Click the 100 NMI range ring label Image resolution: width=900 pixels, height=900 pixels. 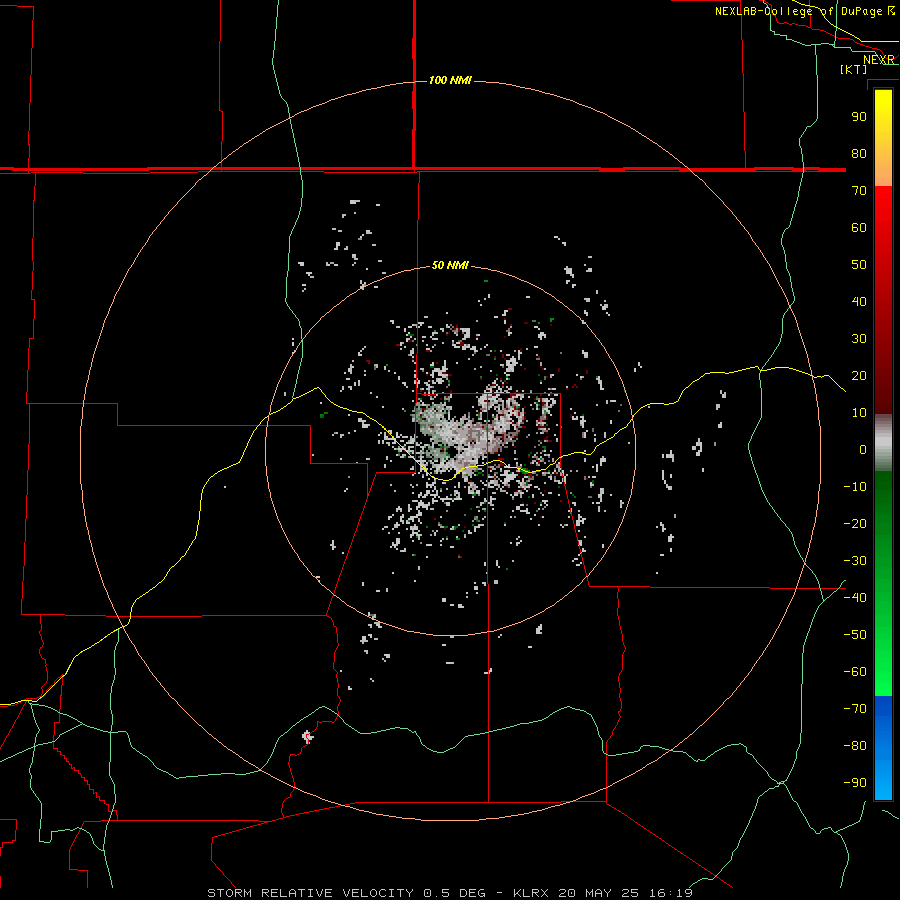click(450, 80)
